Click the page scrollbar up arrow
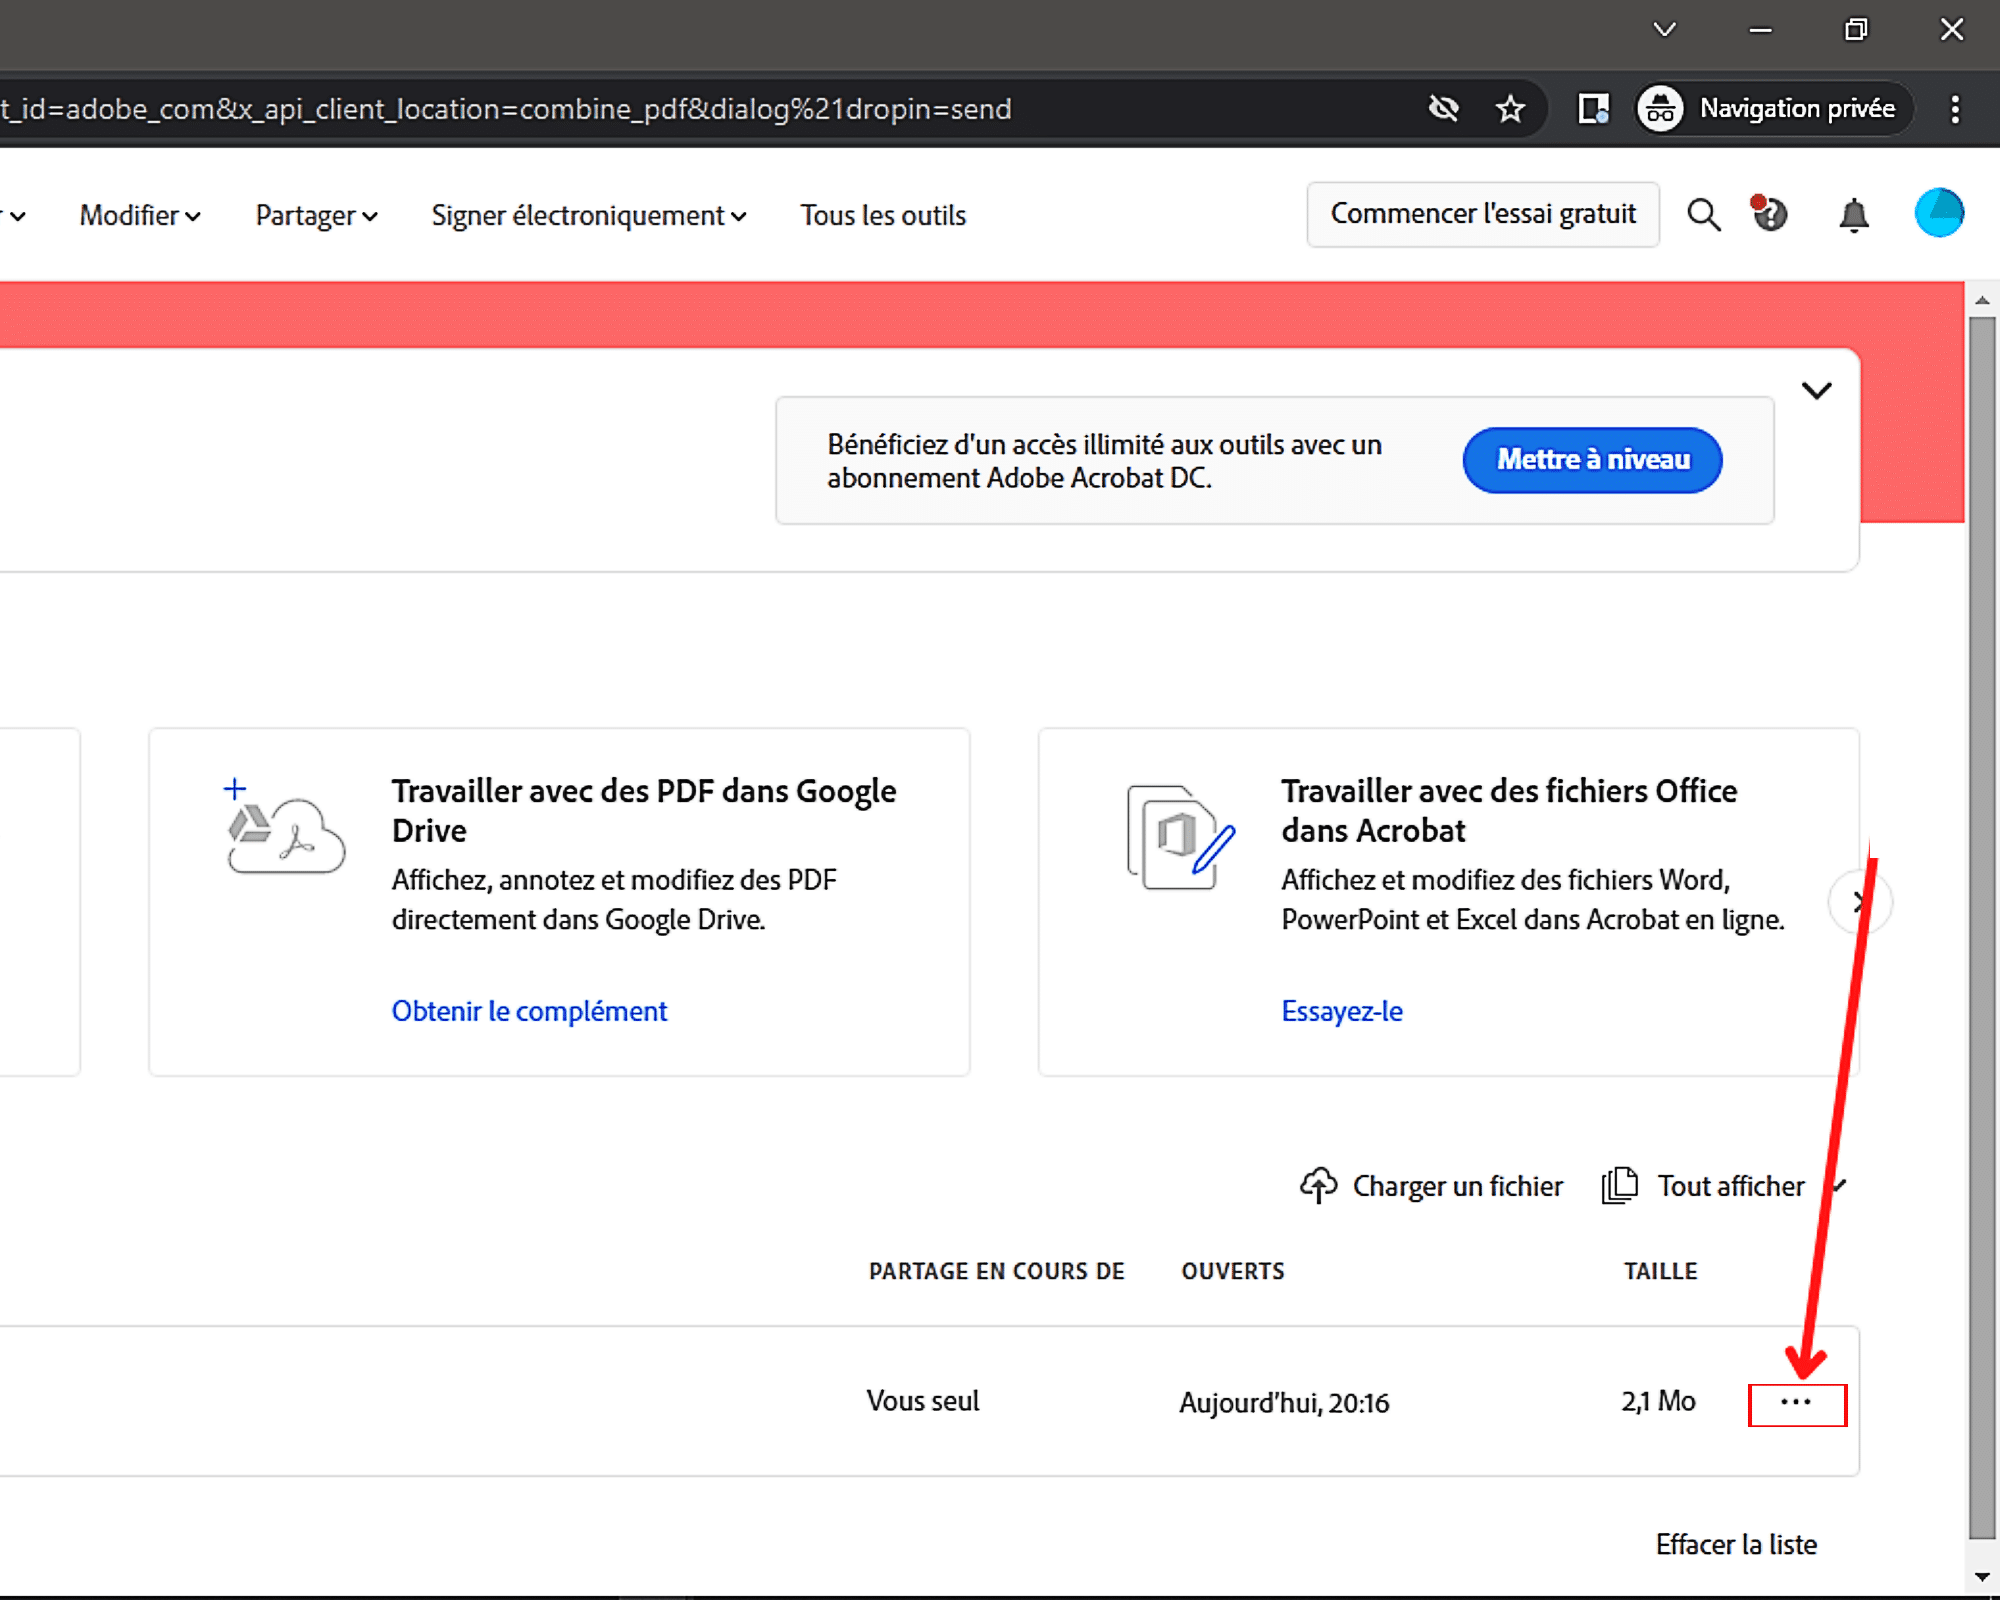 click(1982, 299)
